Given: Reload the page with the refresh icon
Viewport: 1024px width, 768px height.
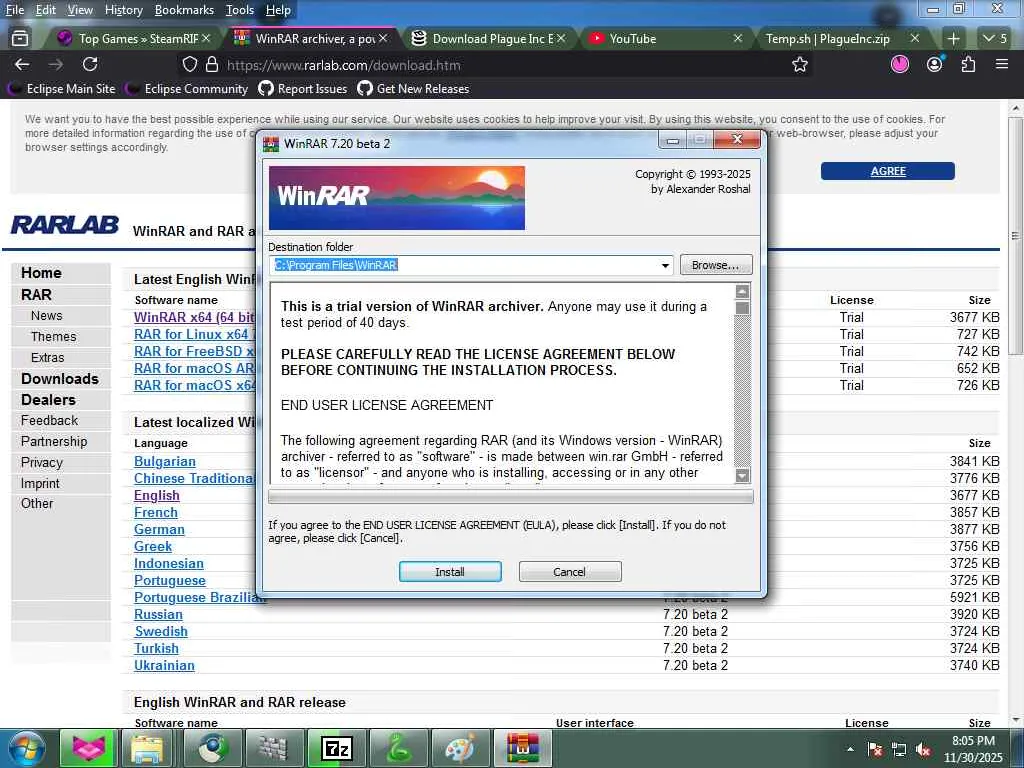Looking at the screenshot, I should pyautogui.click(x=90, y=64).
